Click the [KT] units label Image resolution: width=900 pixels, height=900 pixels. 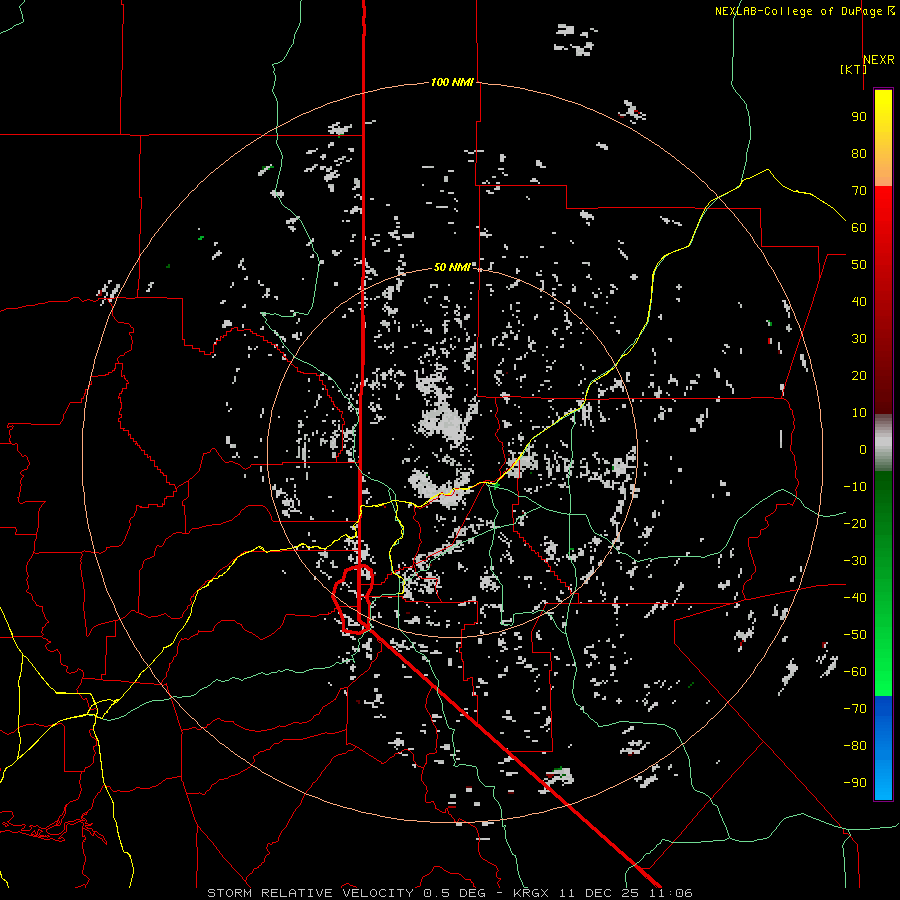point(853,69)
